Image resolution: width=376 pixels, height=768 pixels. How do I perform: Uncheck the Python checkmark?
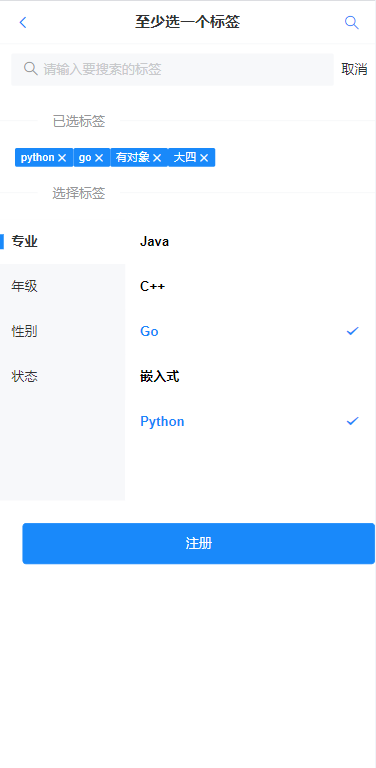coord(352,421)
